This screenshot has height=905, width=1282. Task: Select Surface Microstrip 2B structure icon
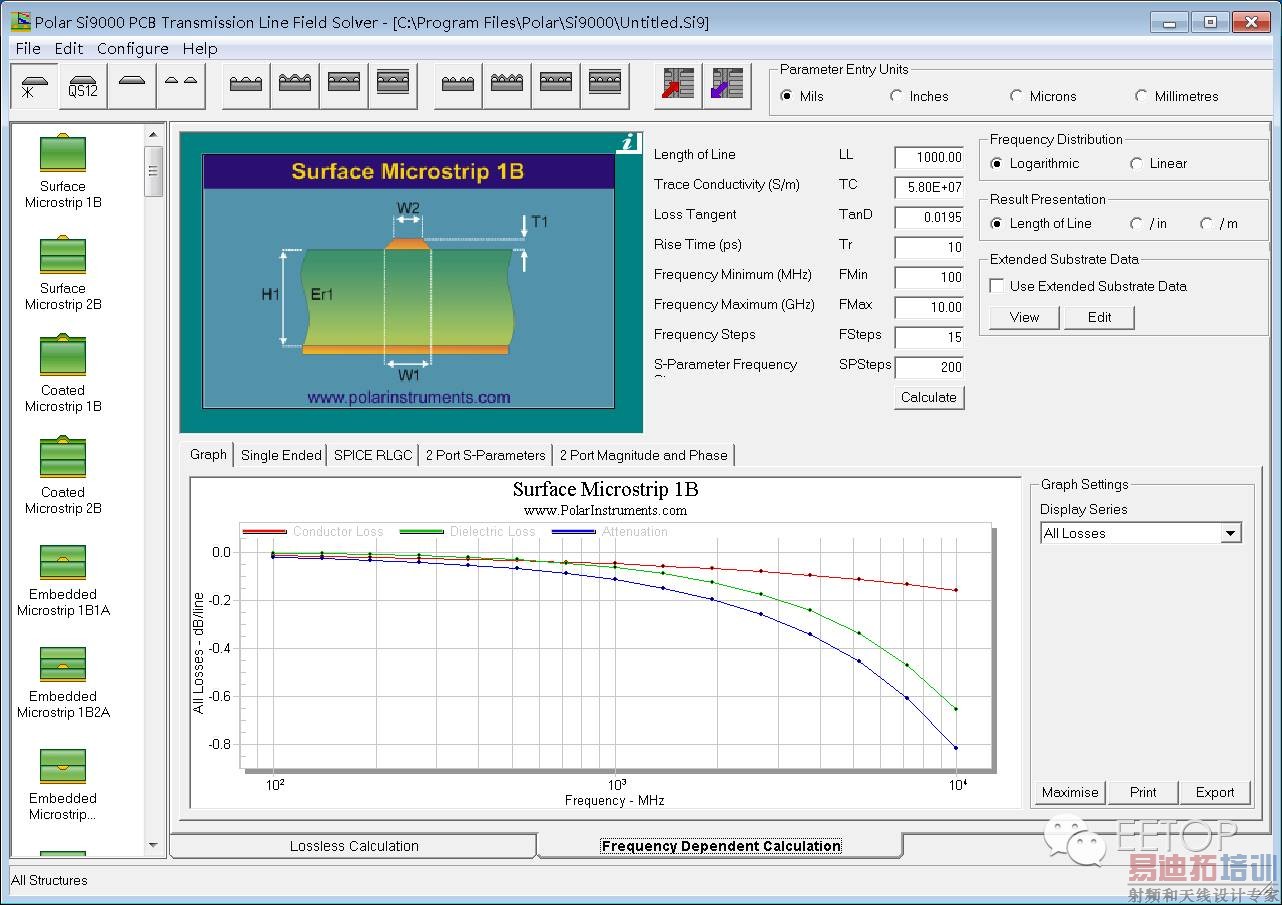point(63,256)
